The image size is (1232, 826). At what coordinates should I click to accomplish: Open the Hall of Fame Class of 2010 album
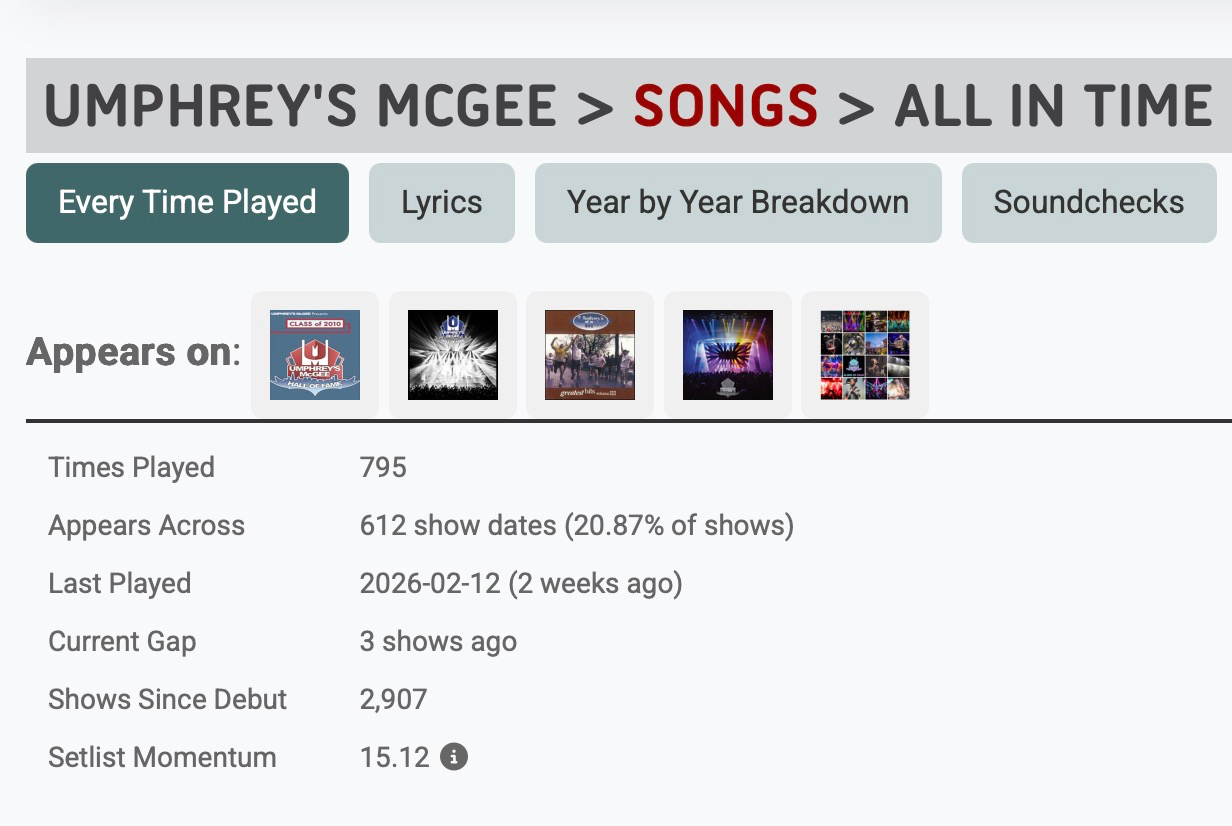point(315,355)
